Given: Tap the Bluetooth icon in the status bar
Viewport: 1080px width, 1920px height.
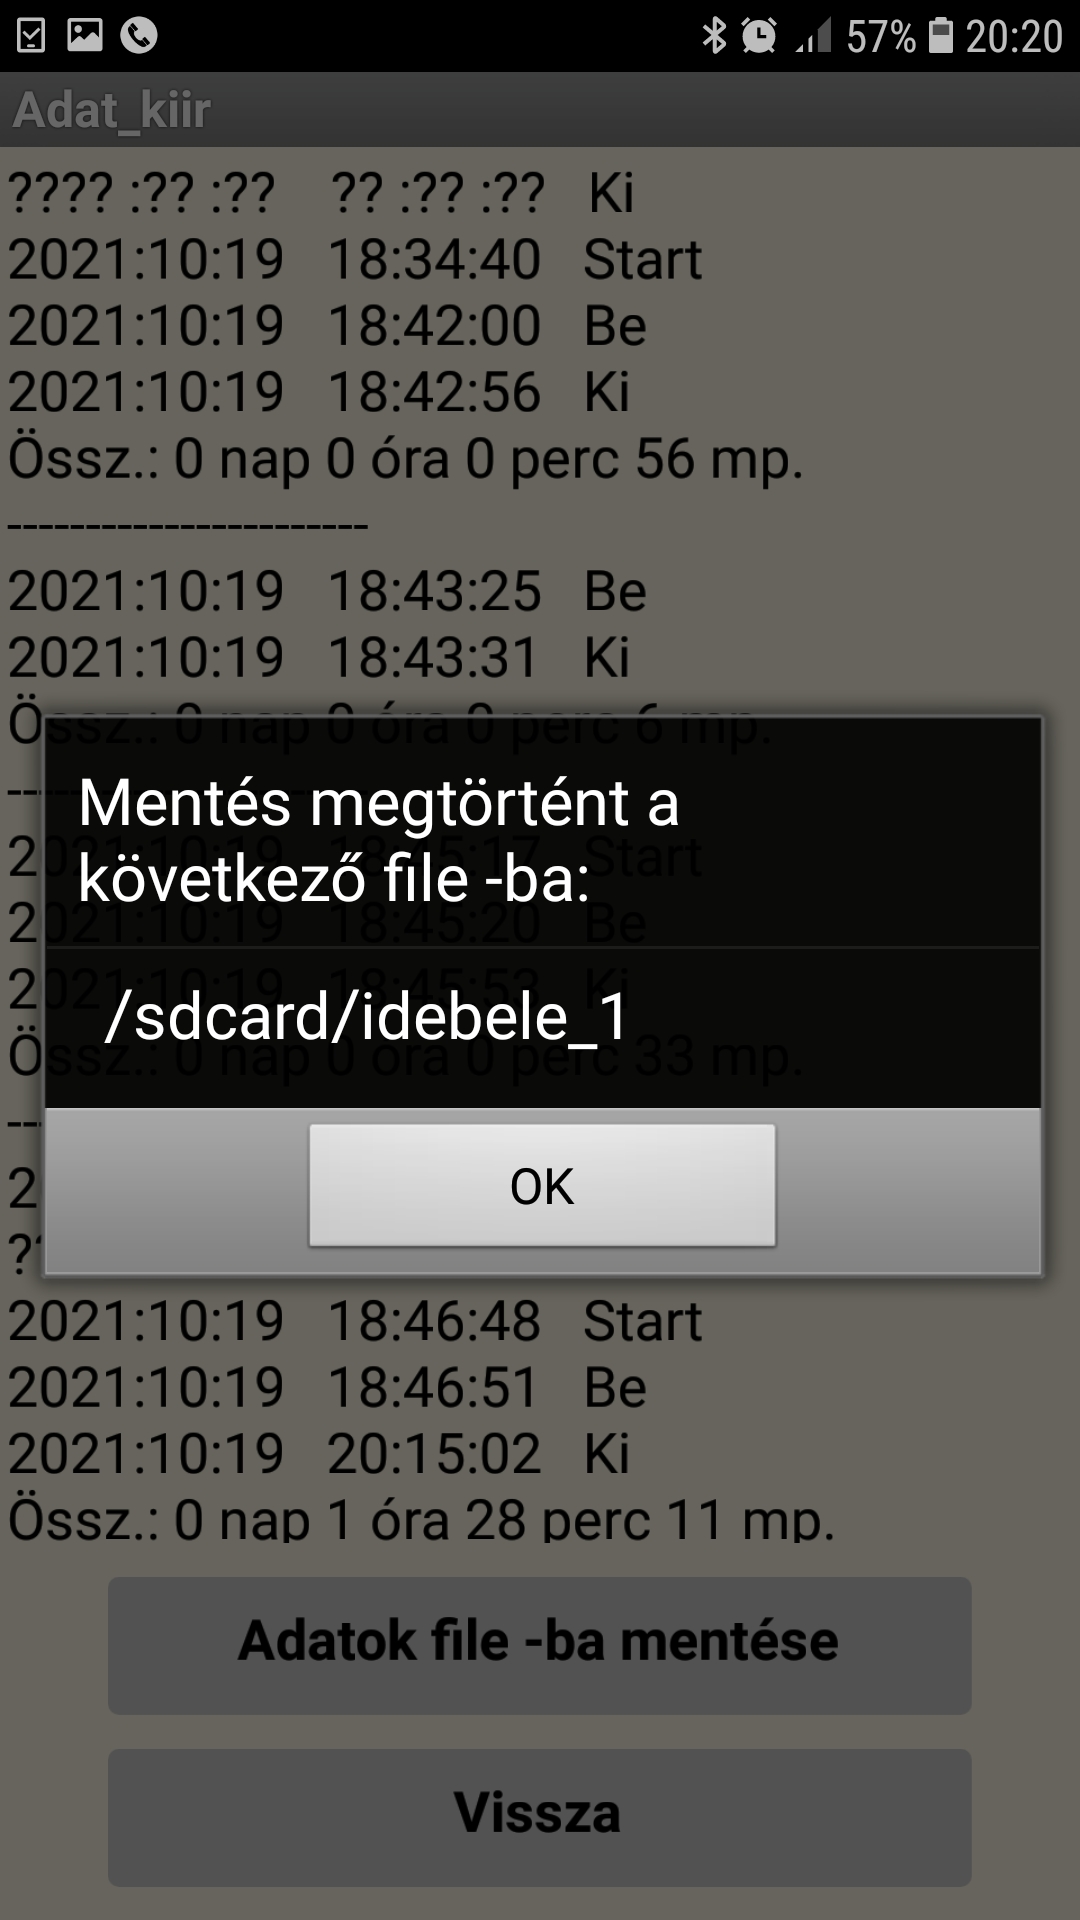Looking at the screenshot, I should click(714, 36).
